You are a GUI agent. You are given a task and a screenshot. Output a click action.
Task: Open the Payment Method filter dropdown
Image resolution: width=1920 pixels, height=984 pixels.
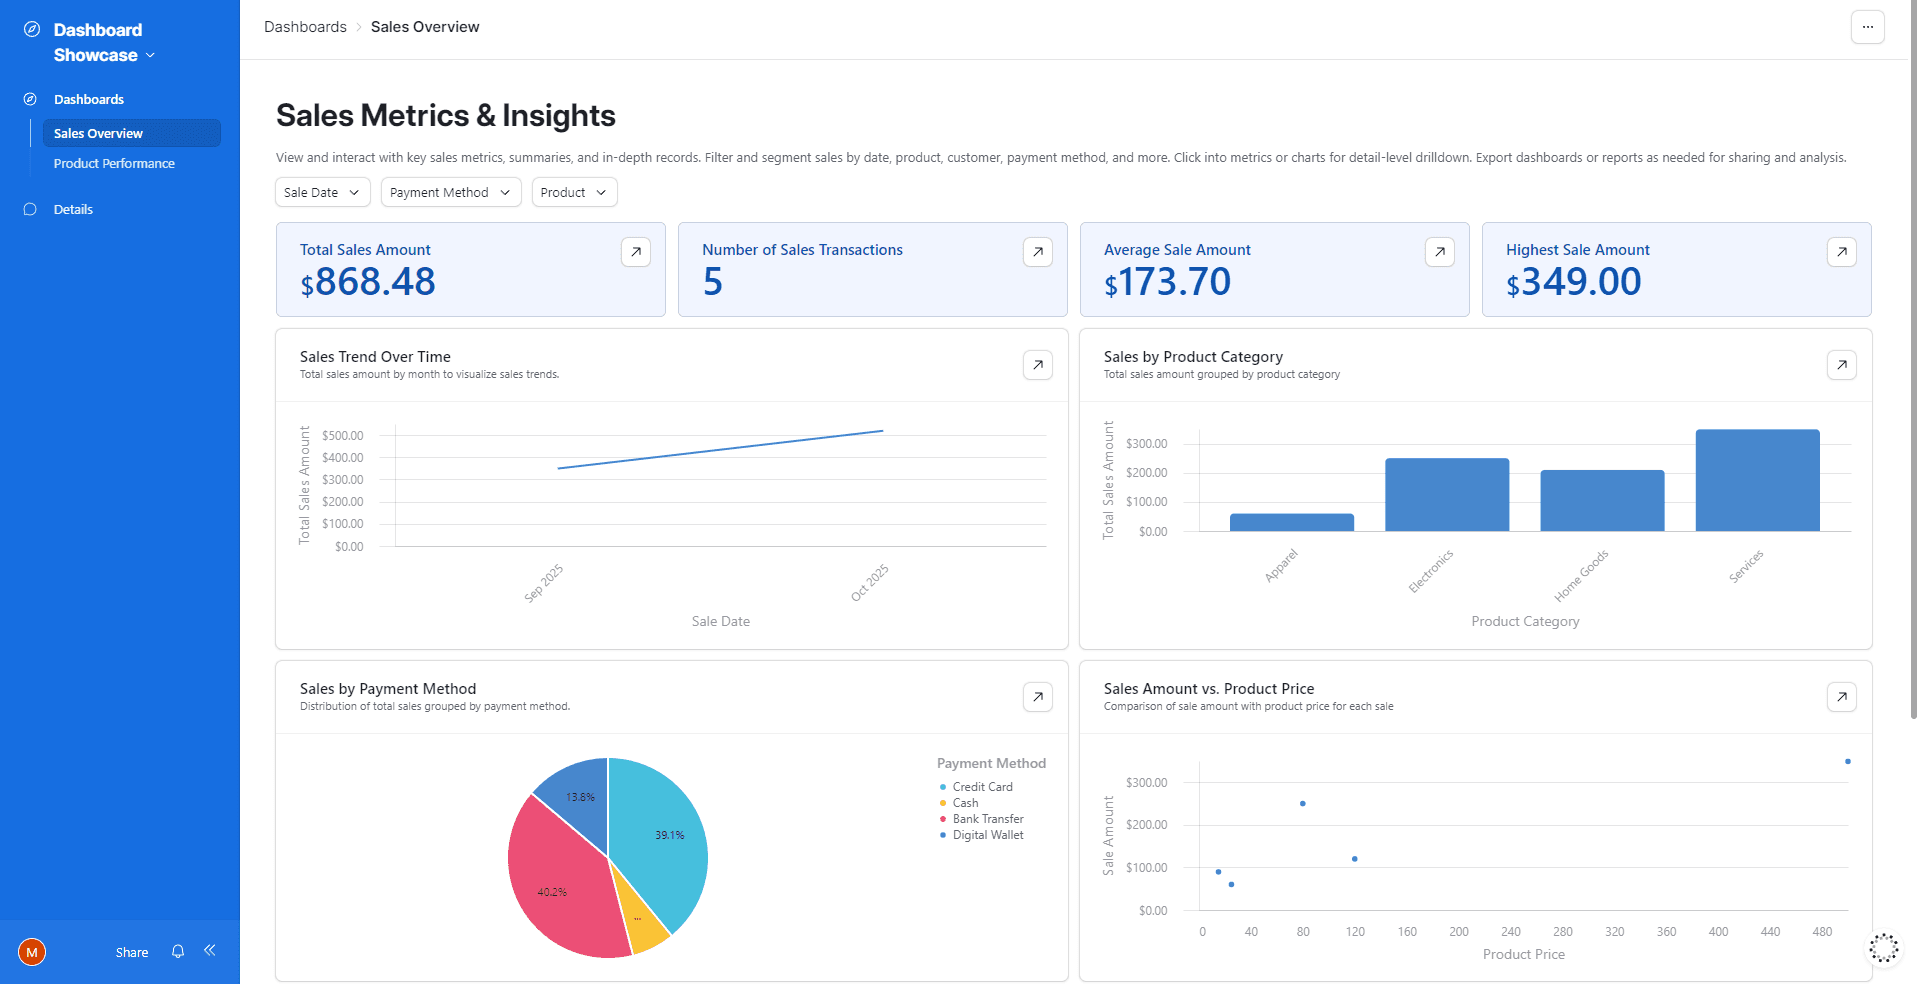(x=450, y=192)
